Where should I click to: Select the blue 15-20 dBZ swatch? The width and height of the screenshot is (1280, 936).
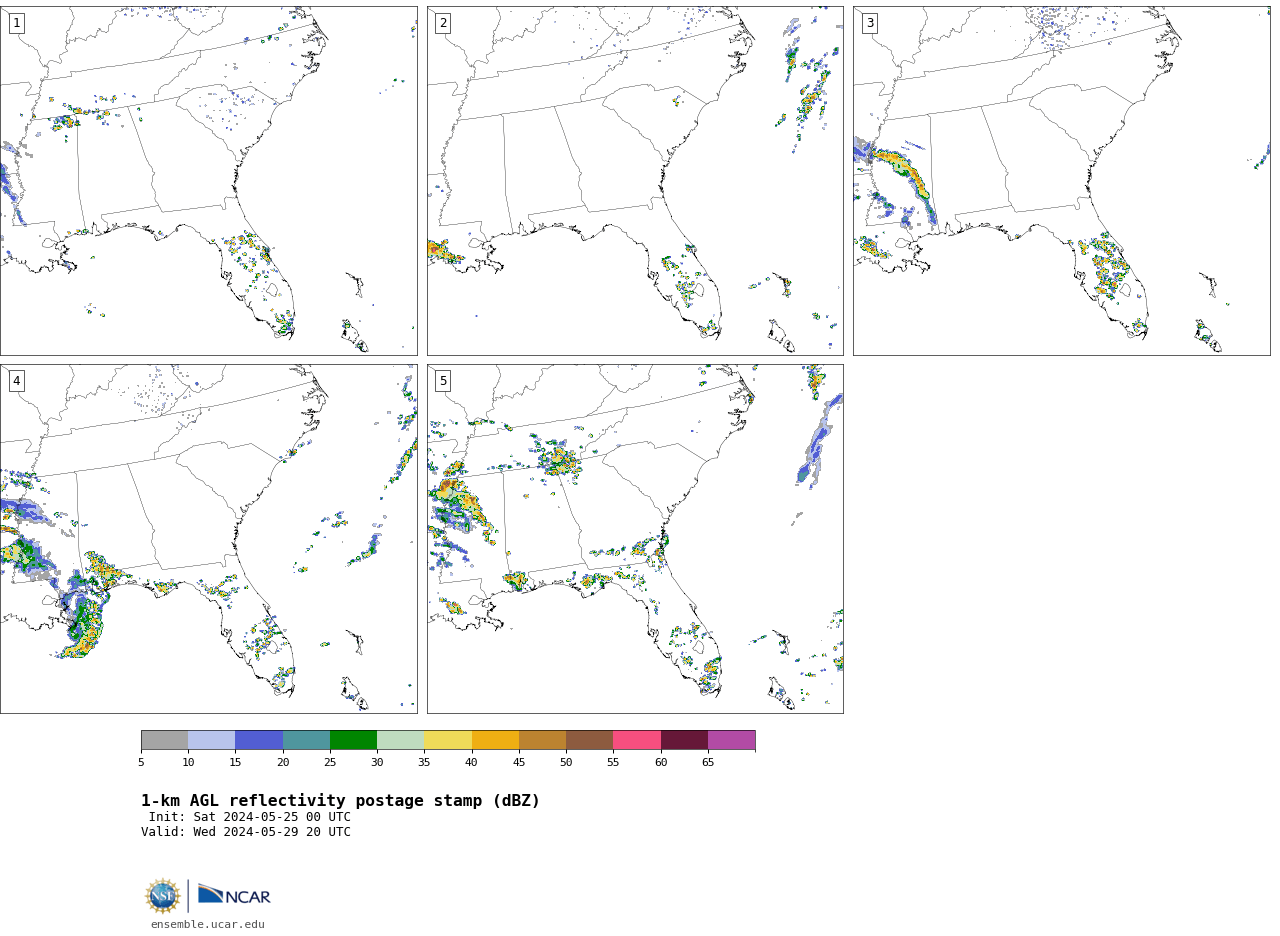point(259,740)
